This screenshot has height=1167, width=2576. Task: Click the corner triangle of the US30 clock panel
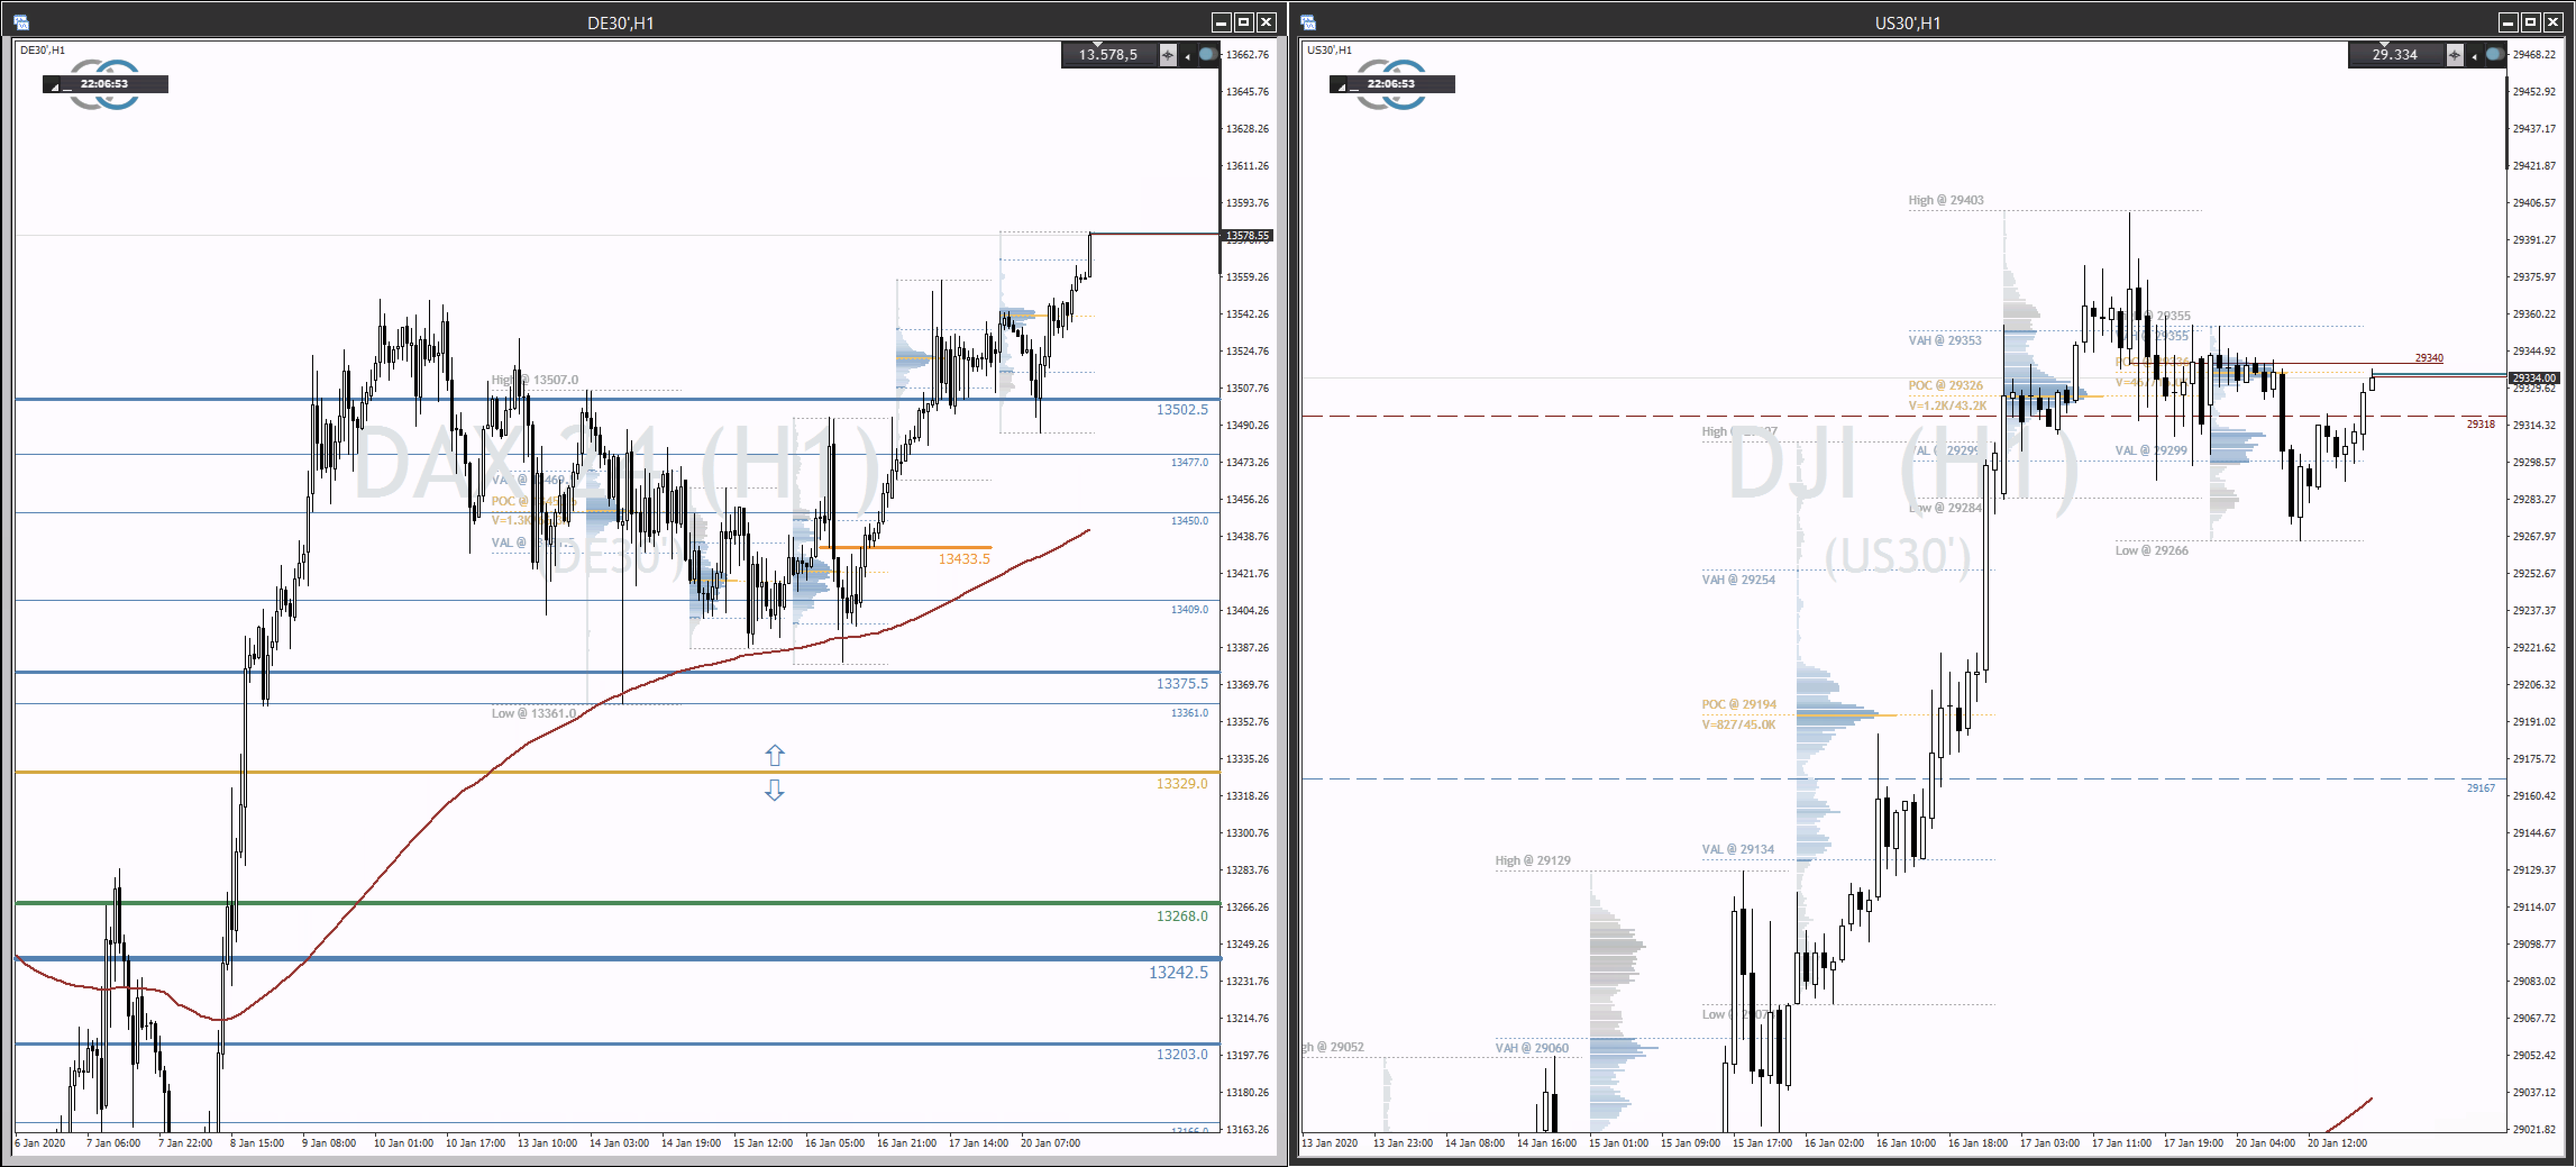coord(1341,87)
